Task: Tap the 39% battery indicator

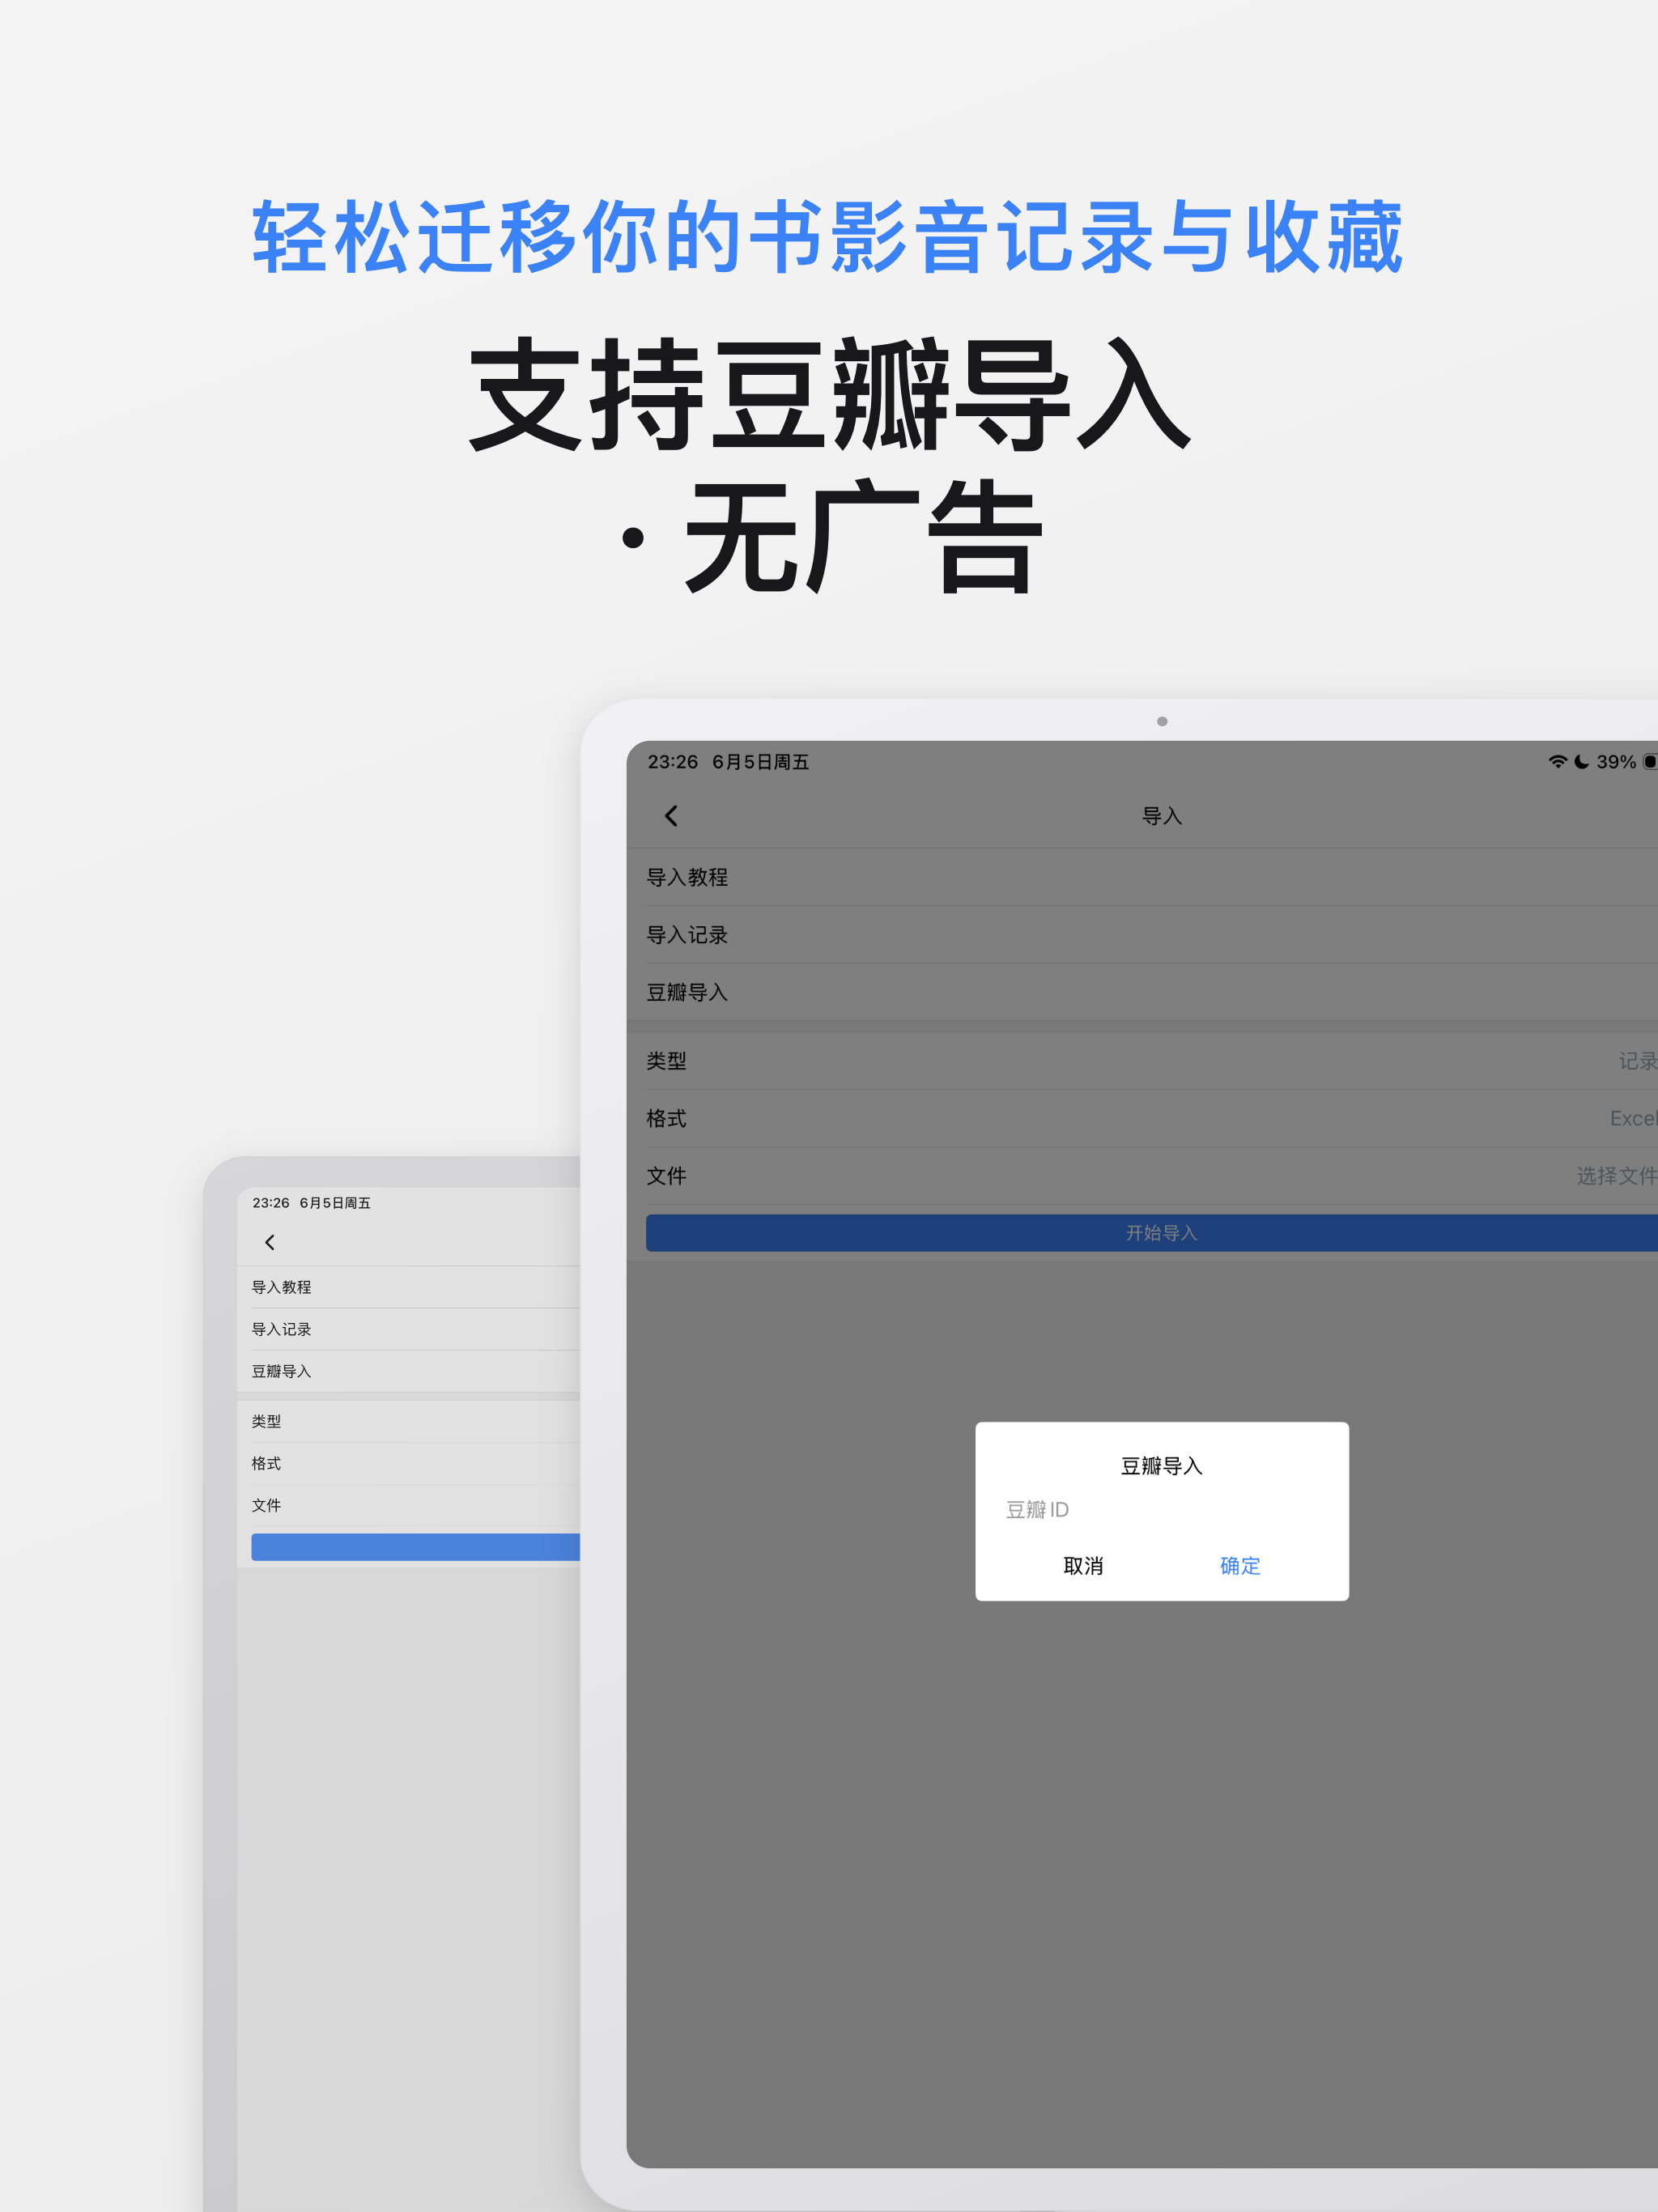Action: [1626, 762]
